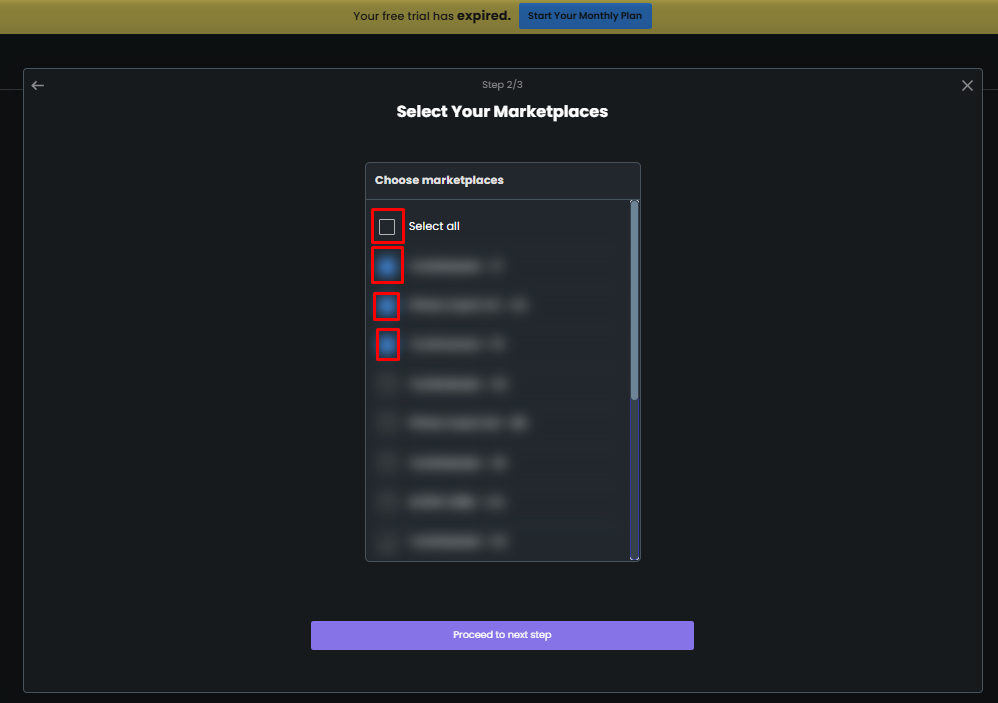Click the Choose marketplaces panel header

(503, 181)
